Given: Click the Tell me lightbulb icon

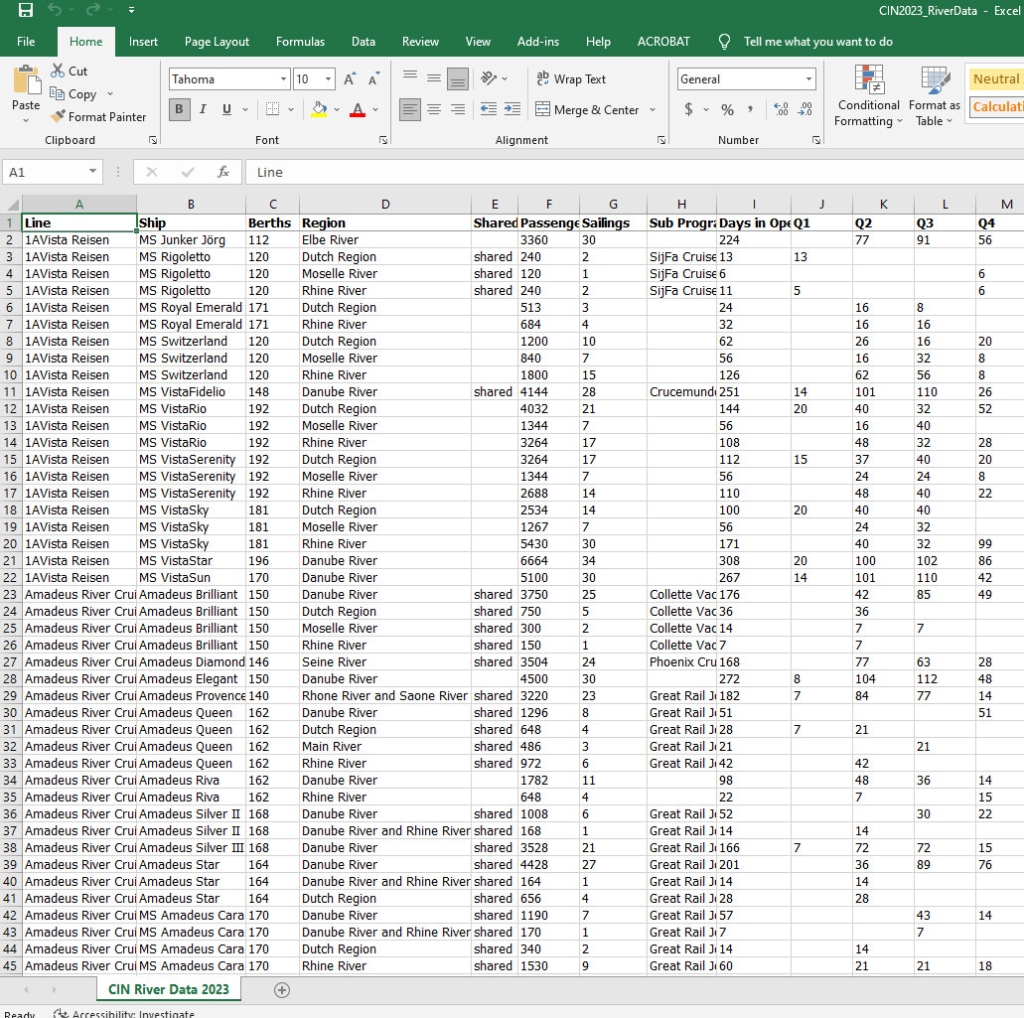Looking at the screenshot, I should (724, 42).
